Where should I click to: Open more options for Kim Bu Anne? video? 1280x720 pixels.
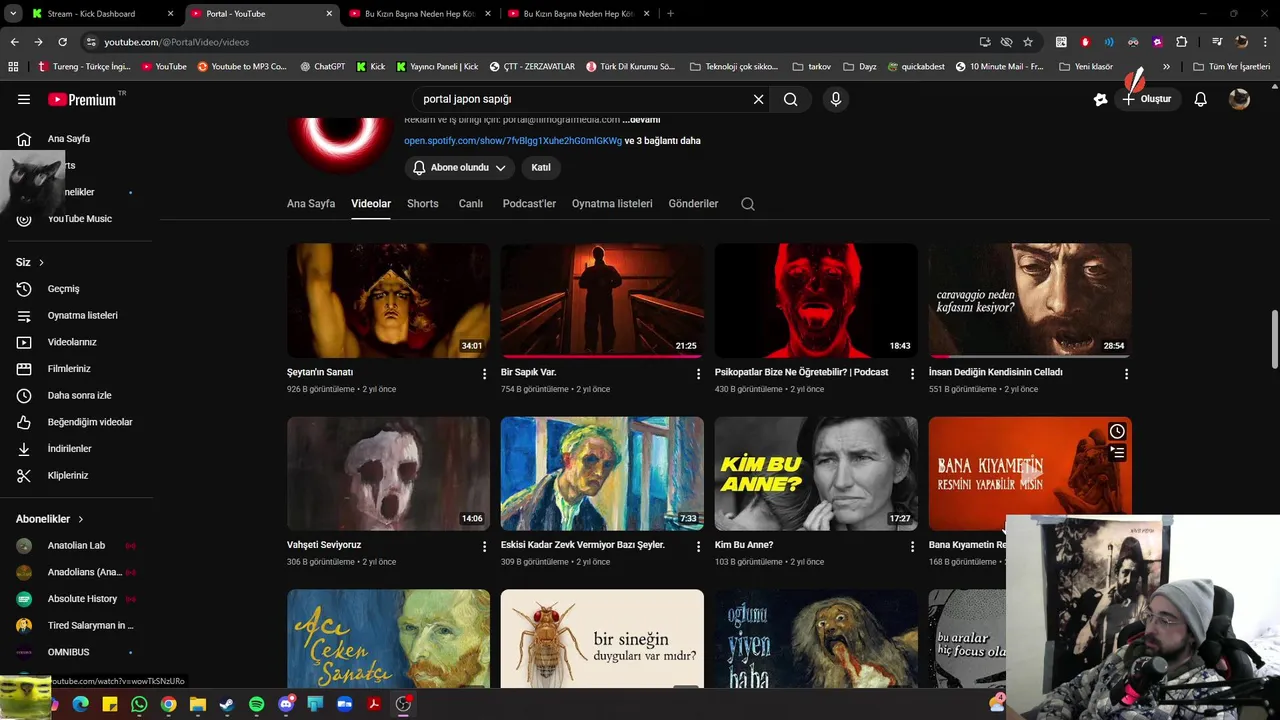(x=912, y=546)
